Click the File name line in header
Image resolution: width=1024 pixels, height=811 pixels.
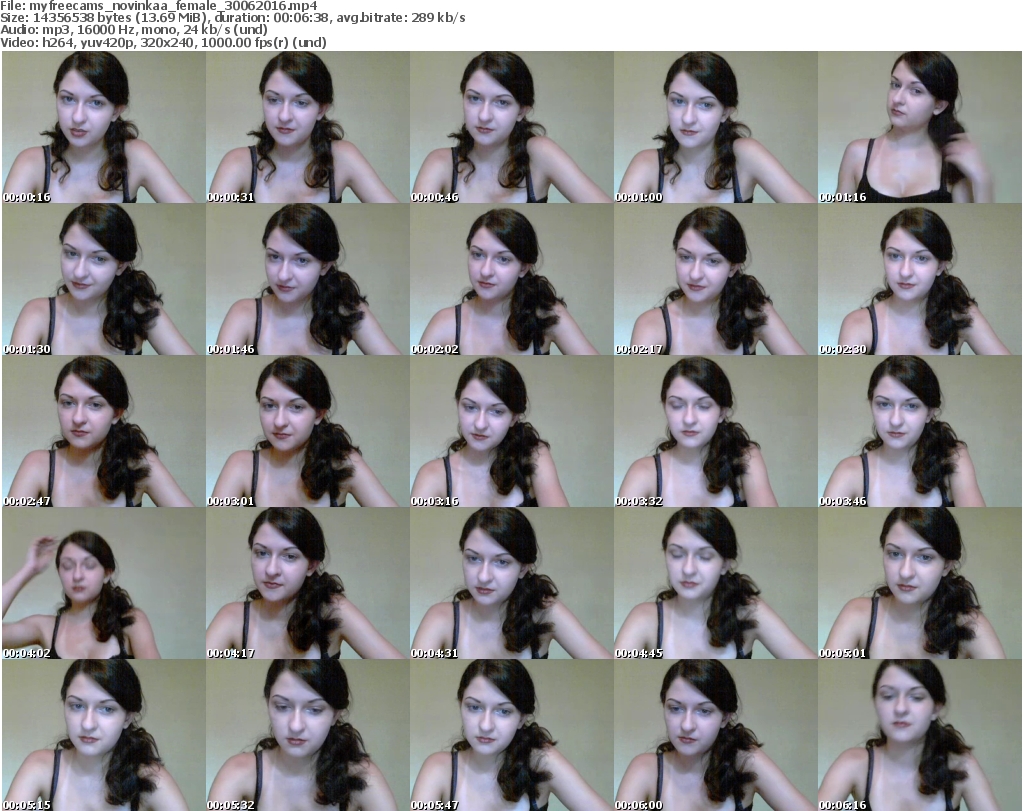[x=159, y=6]
